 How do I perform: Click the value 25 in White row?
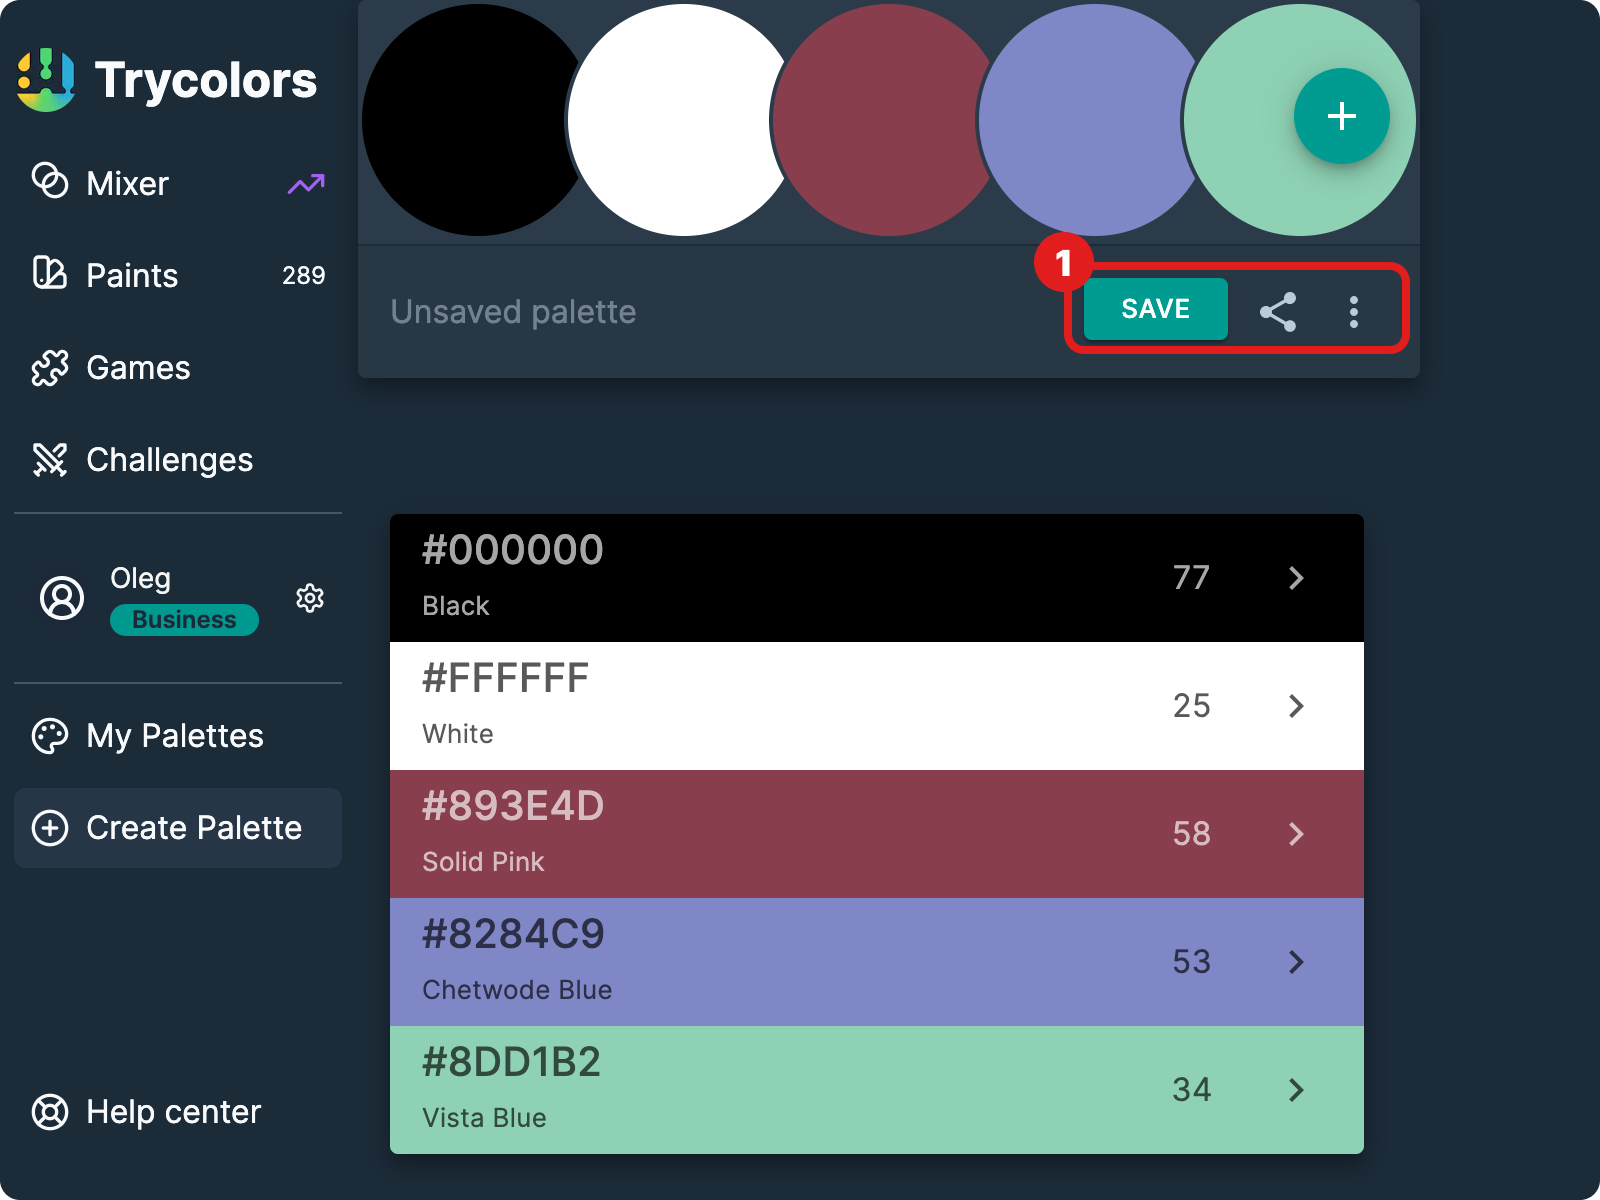click(1192, 706)
